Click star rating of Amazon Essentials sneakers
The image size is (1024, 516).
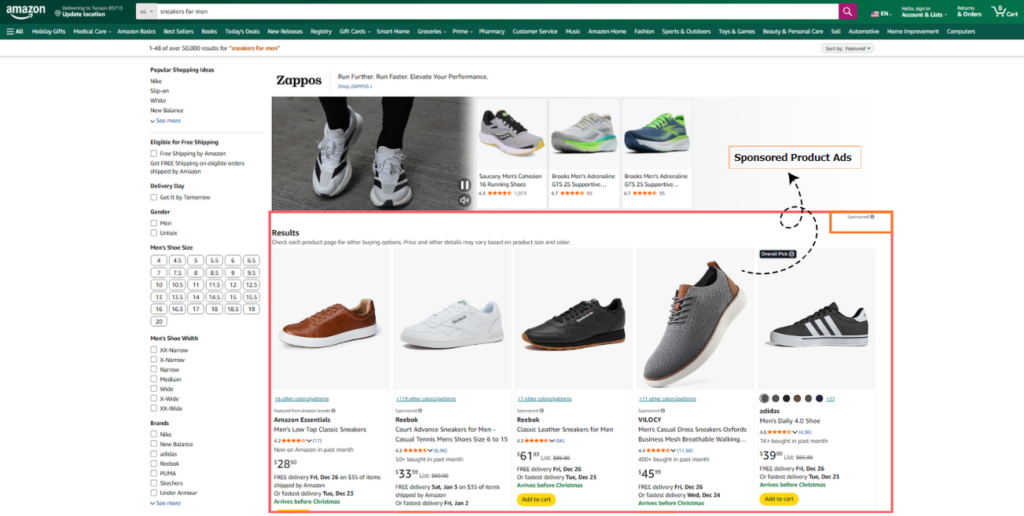click(292, 441)
